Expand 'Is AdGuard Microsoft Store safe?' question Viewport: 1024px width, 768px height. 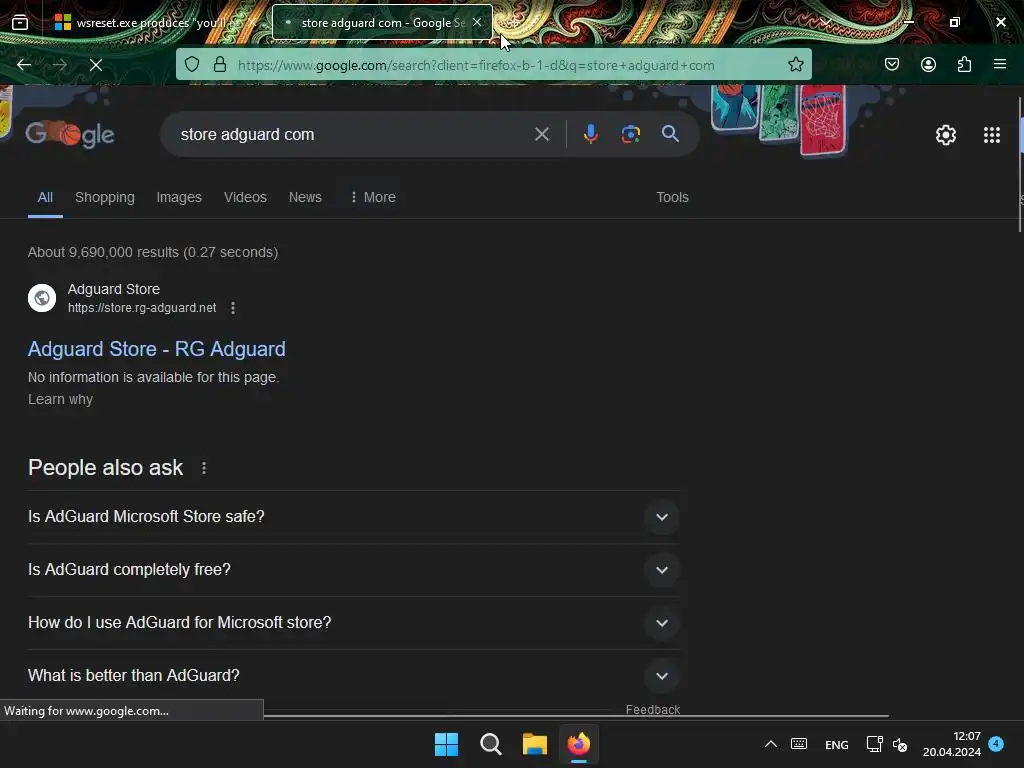click(x=354, y=517)
